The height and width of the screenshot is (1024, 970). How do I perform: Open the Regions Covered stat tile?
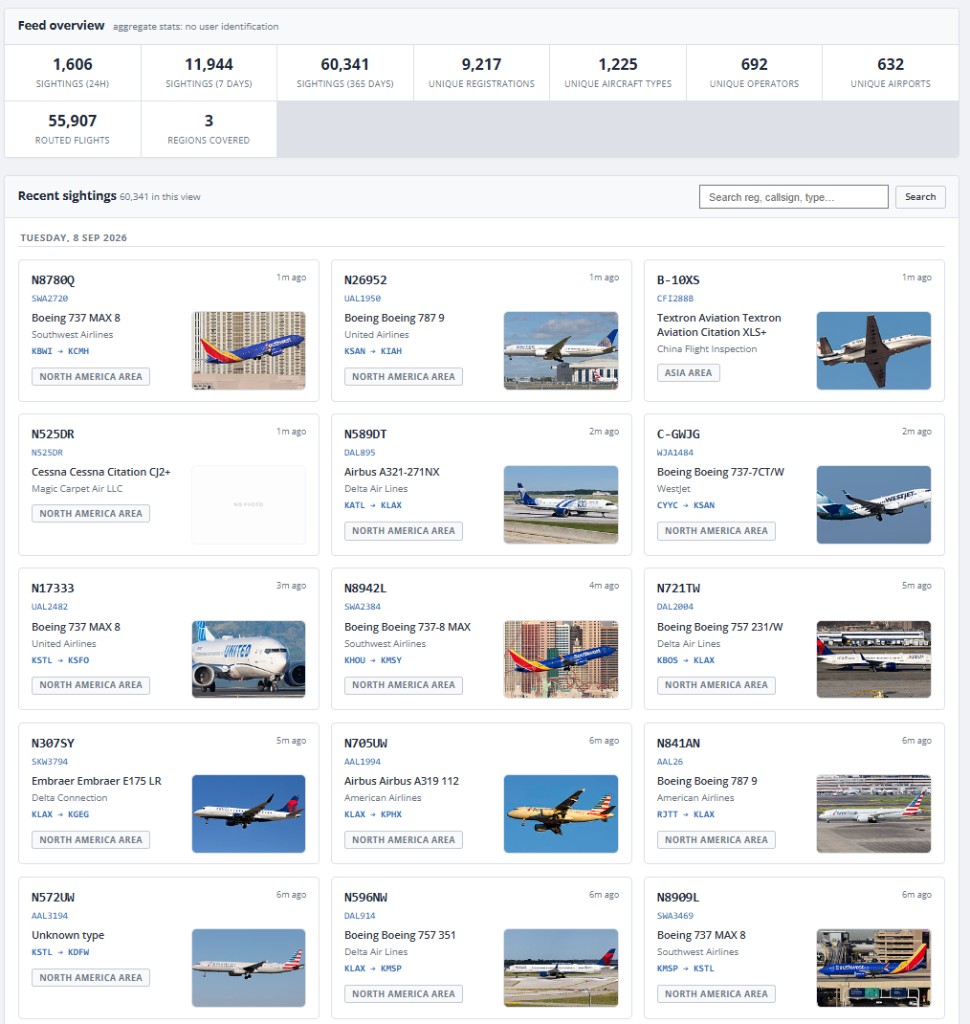point(209,129)
